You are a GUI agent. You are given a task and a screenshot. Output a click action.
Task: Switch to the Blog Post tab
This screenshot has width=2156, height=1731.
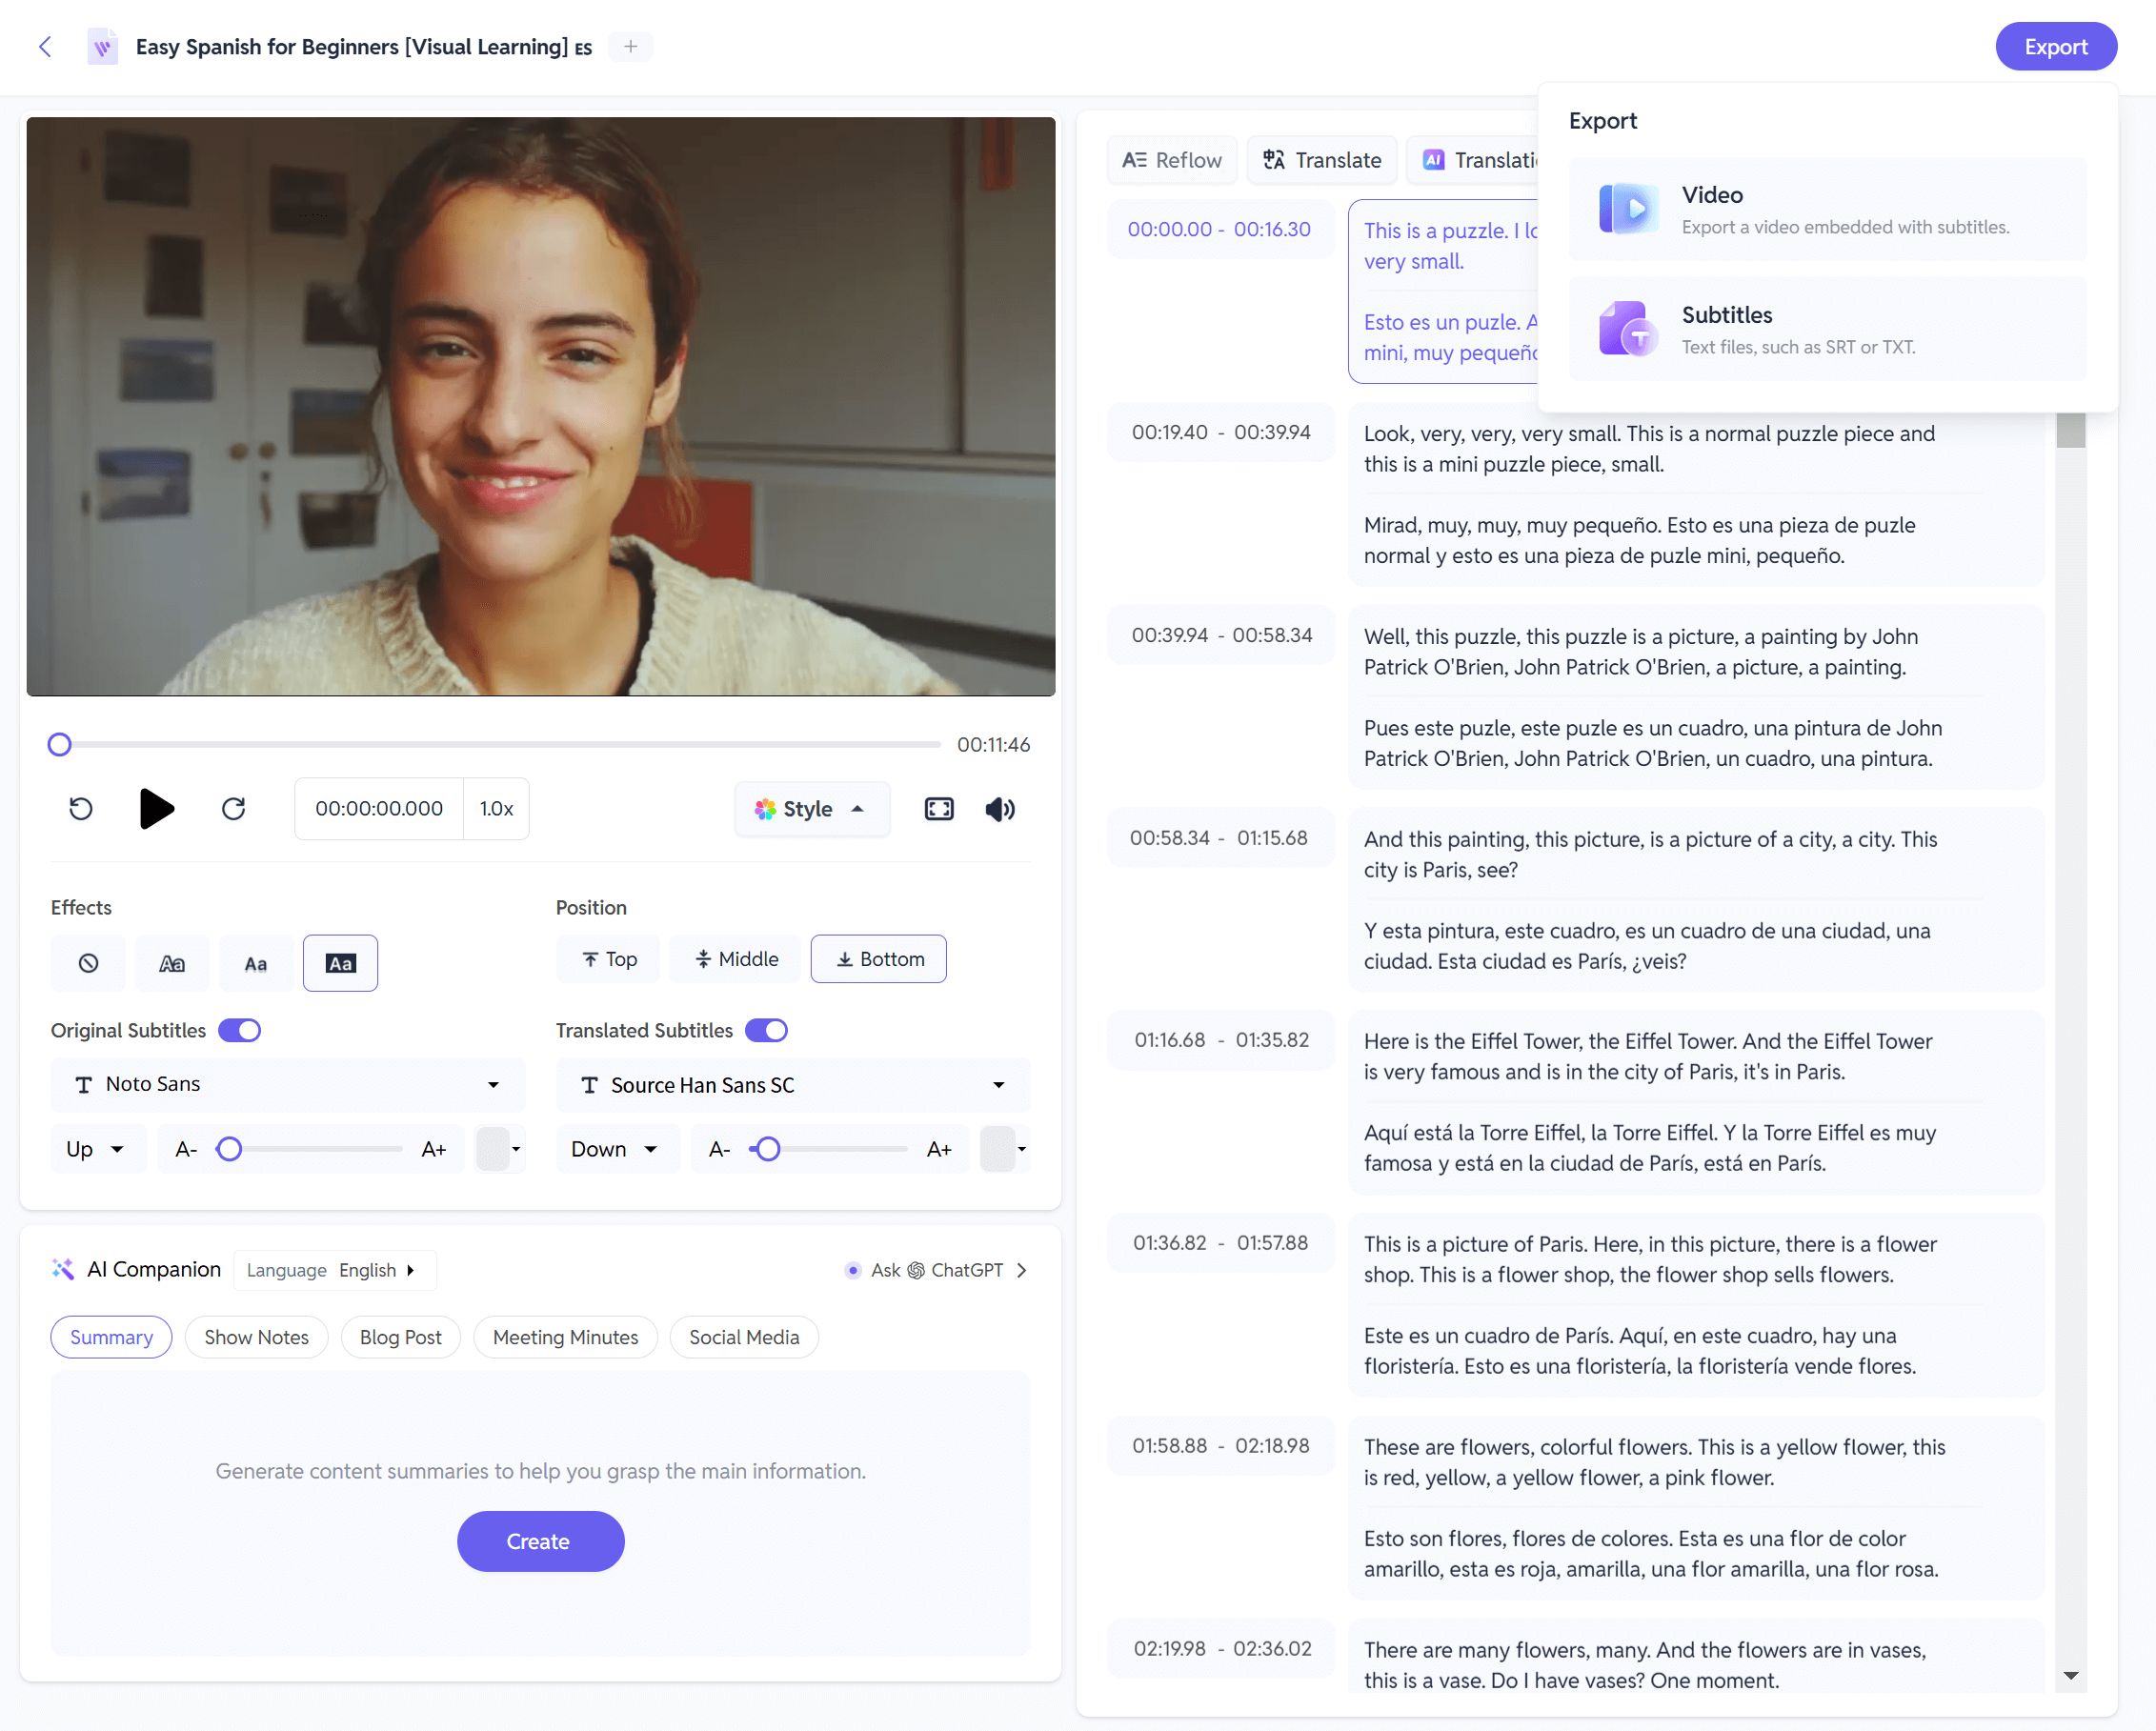[x=399, y=1338]
